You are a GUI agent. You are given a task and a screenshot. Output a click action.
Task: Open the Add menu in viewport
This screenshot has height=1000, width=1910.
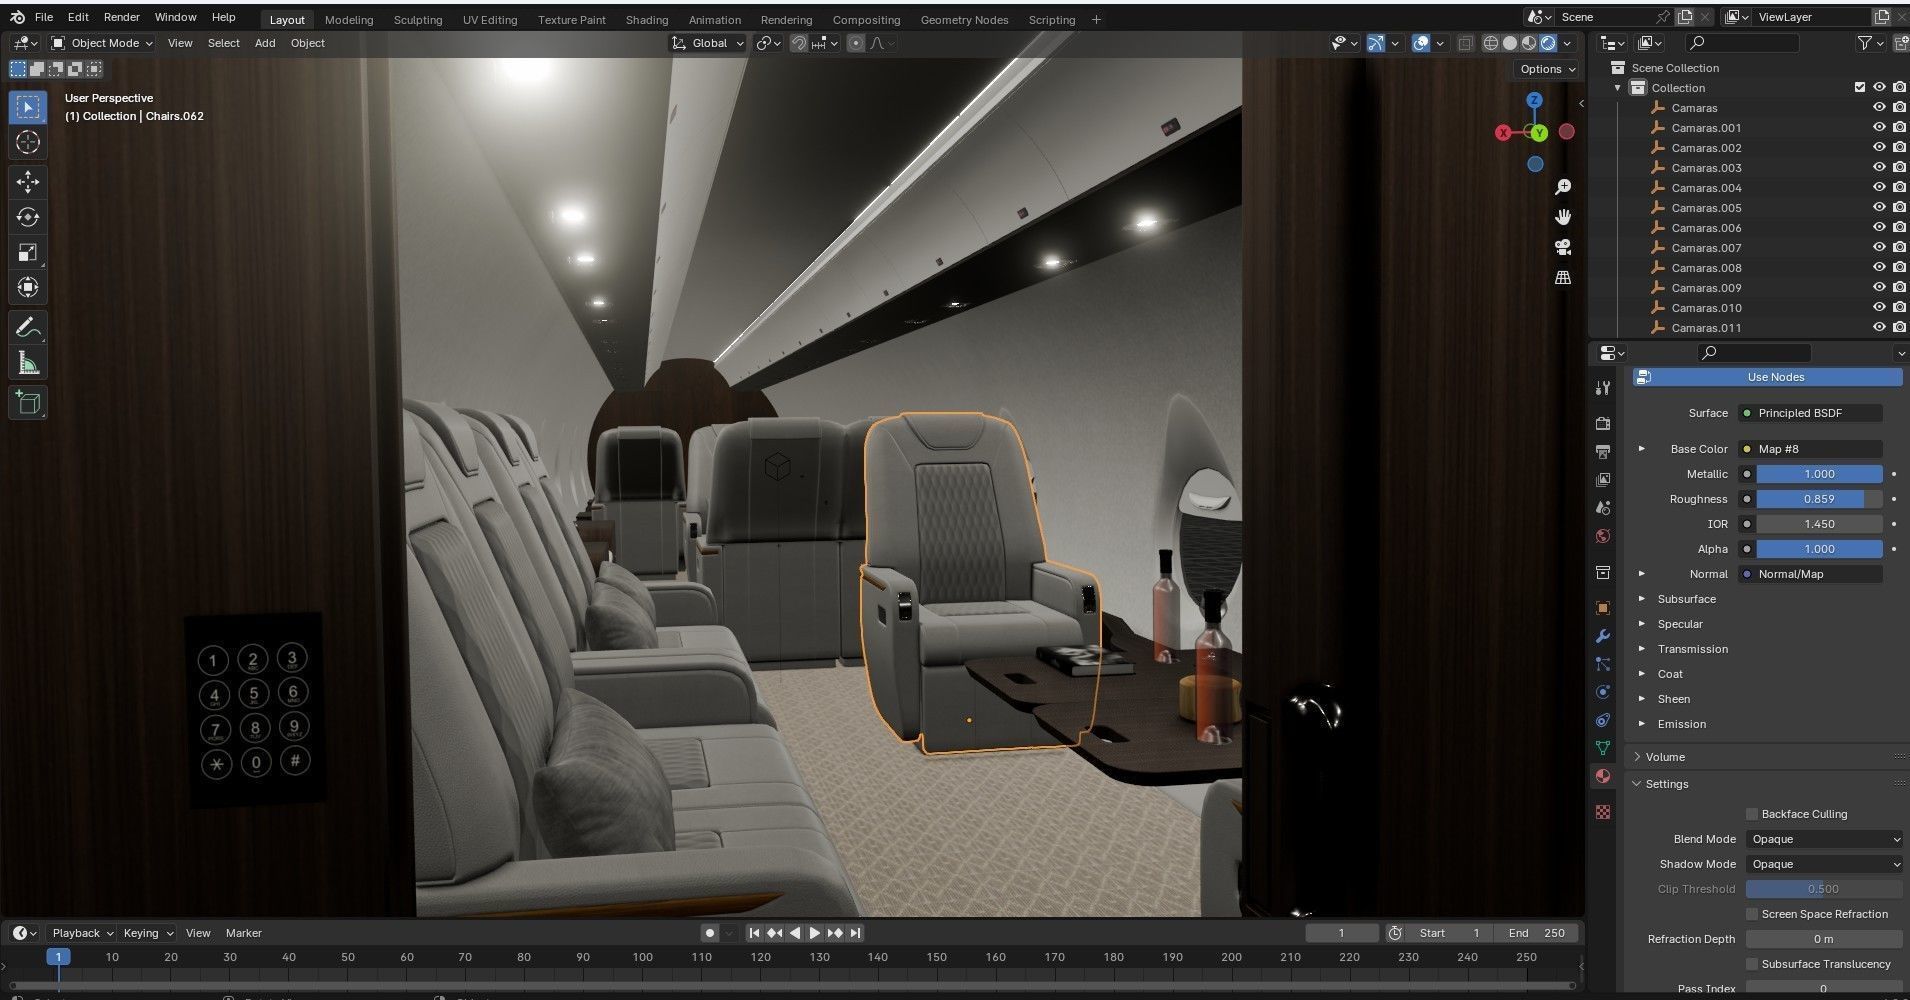coord(265,43)
